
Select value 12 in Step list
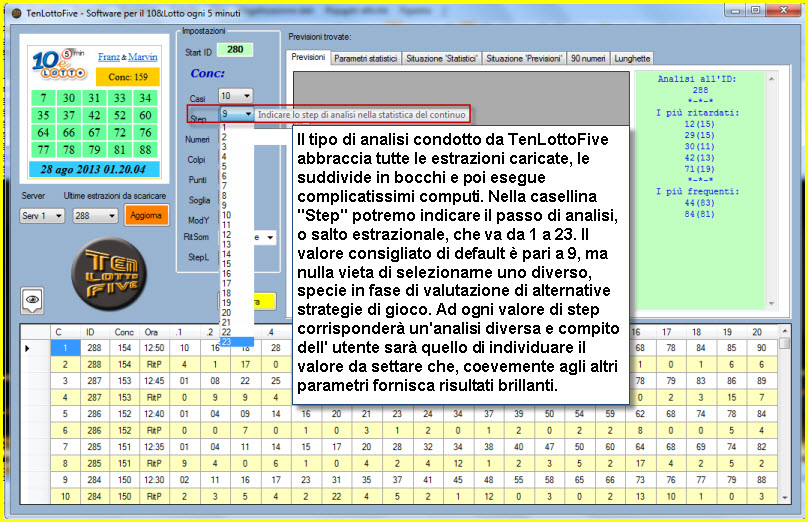(237, 234)
